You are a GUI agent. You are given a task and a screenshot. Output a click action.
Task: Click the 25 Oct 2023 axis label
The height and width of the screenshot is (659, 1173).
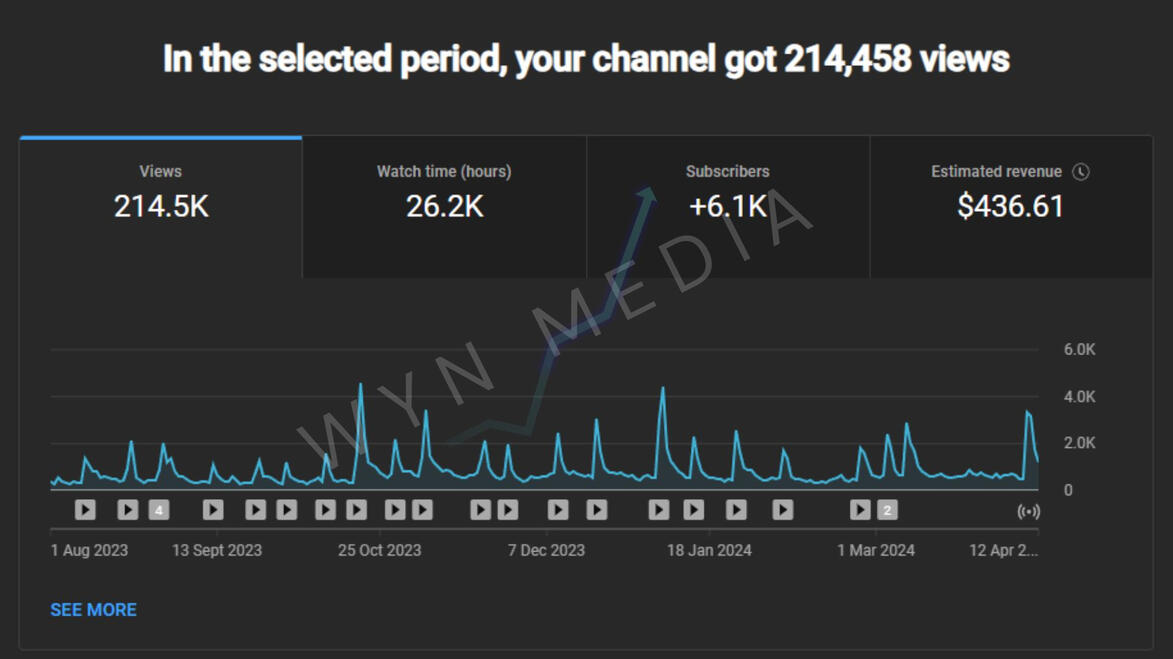pyautogui.click(x=379, y=551)
